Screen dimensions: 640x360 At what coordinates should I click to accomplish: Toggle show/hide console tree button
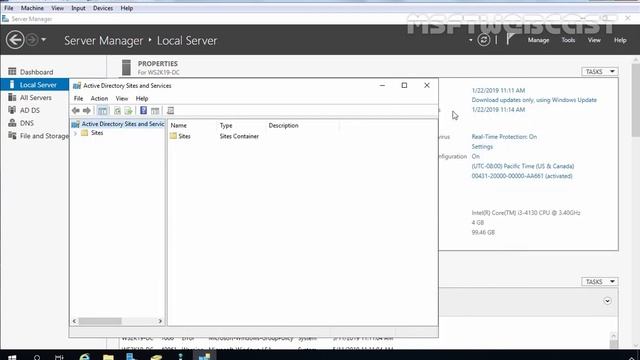pos(102,111)
